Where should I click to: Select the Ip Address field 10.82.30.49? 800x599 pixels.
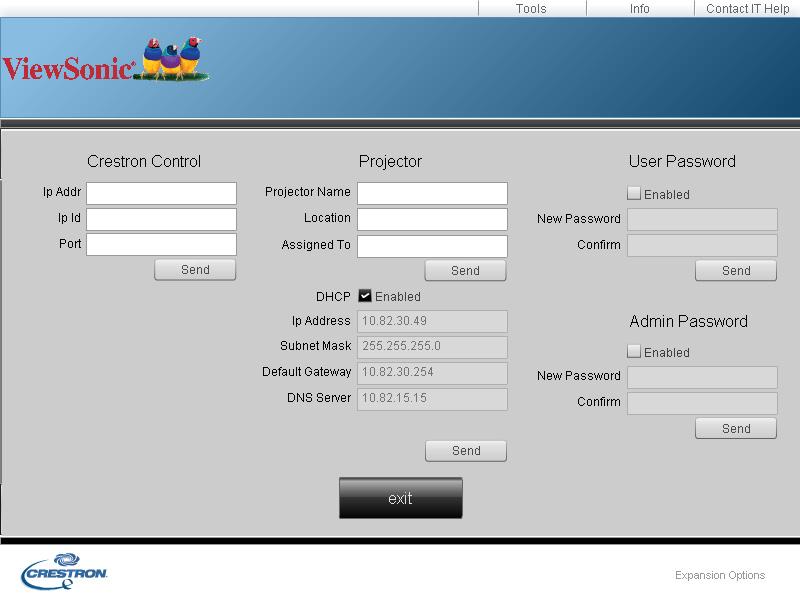(x=432, y=321)
